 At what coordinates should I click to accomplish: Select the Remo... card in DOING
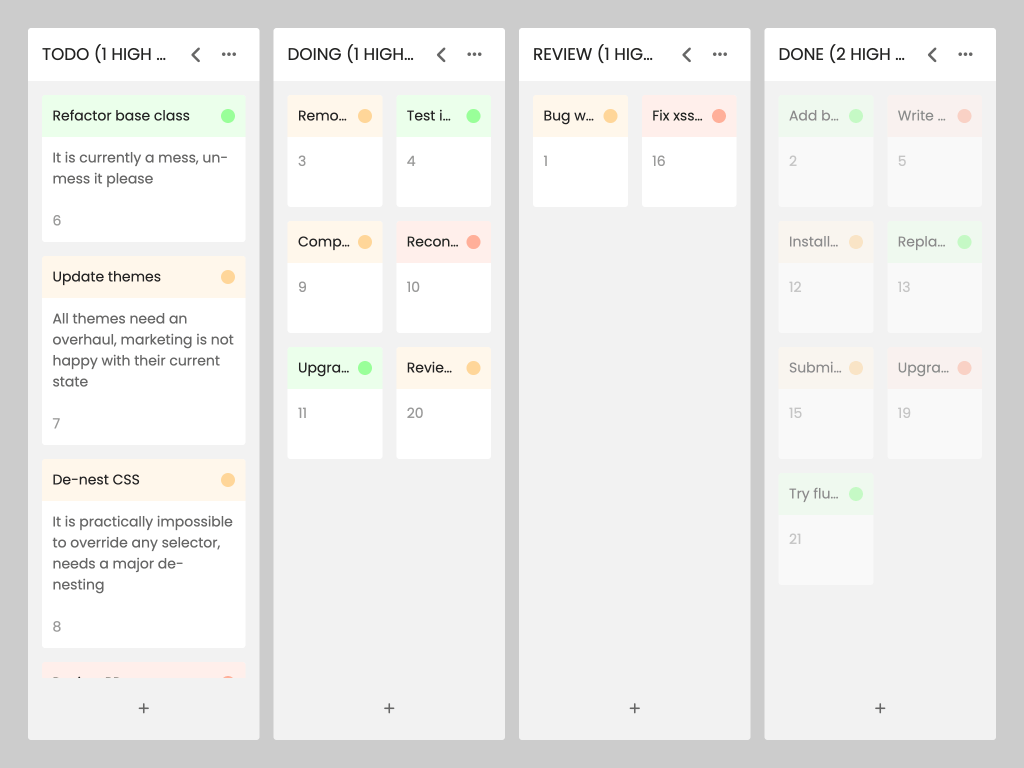pyautogui.click(x=335, y=151)
